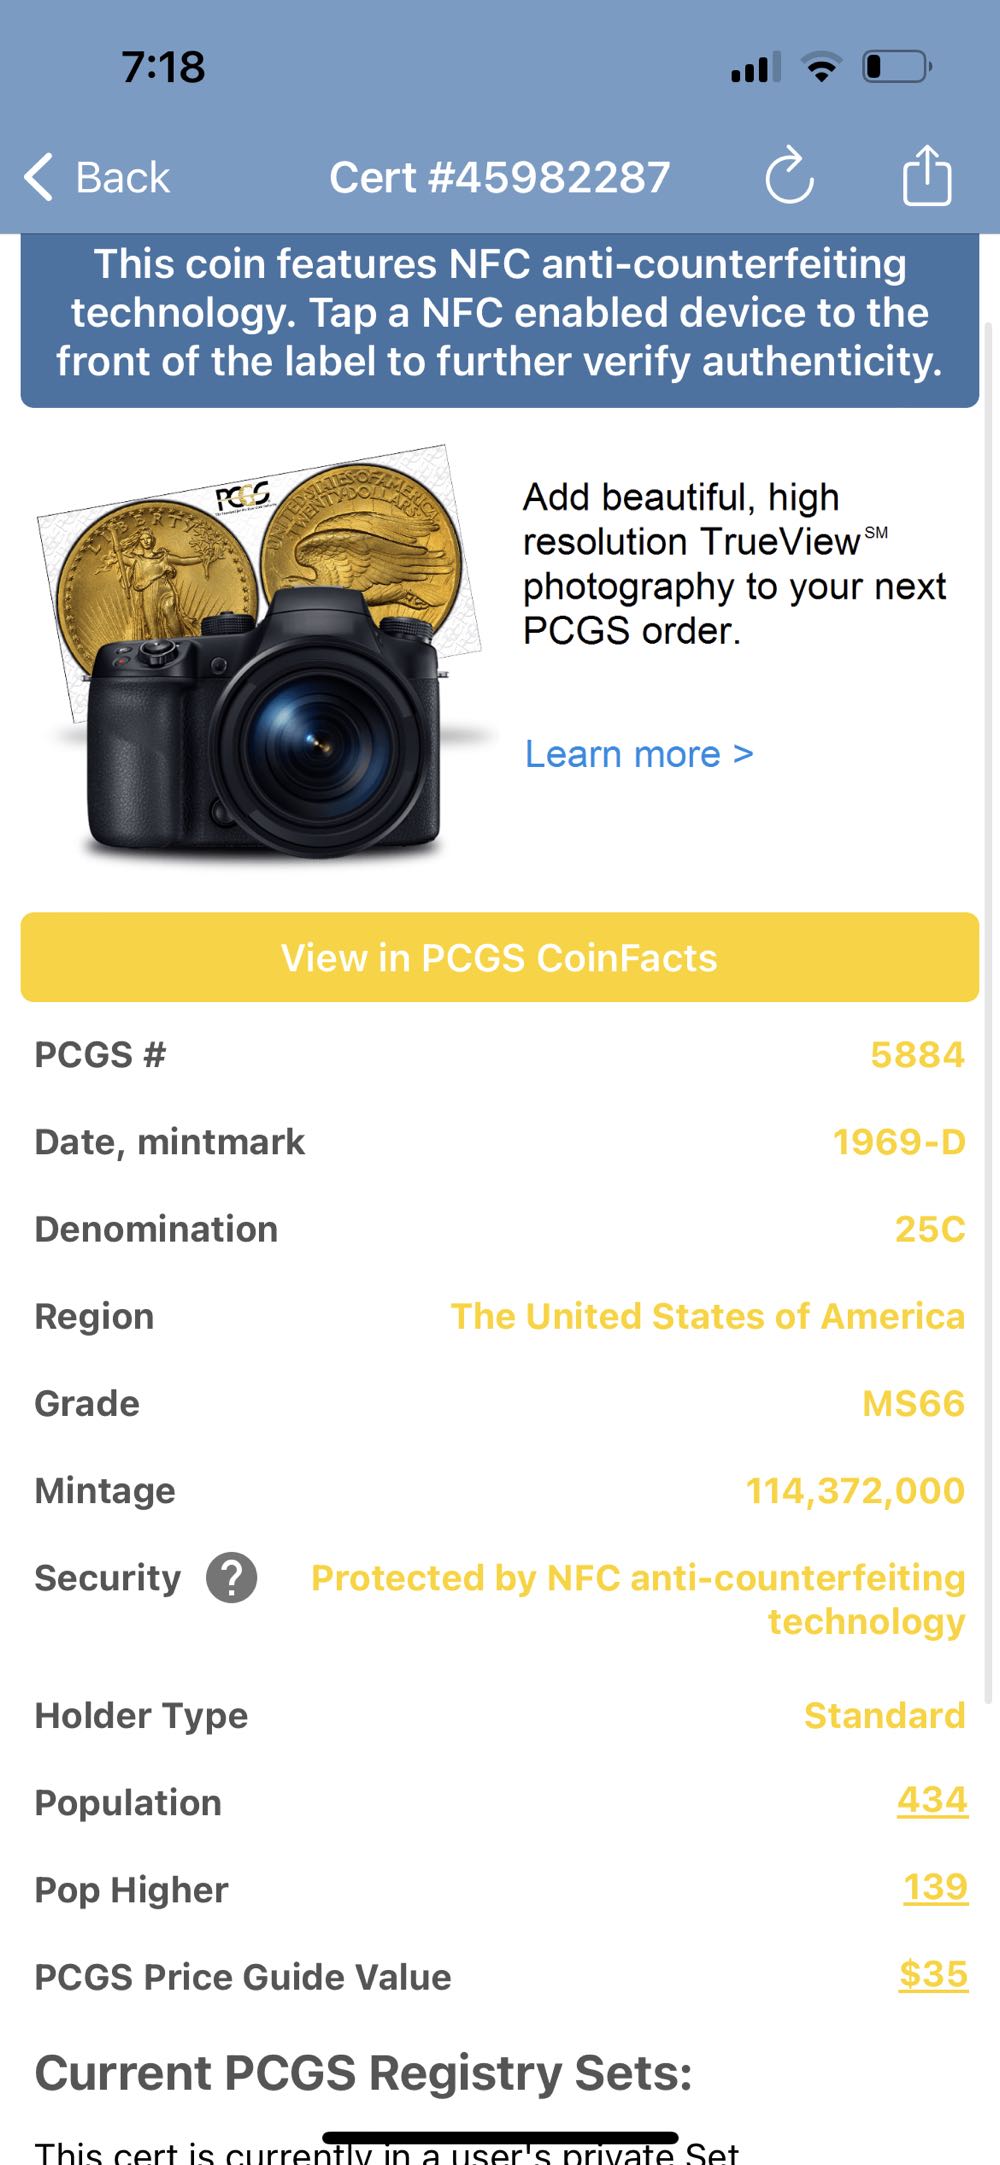Tap the MS66 grade value

point(913,1404)
